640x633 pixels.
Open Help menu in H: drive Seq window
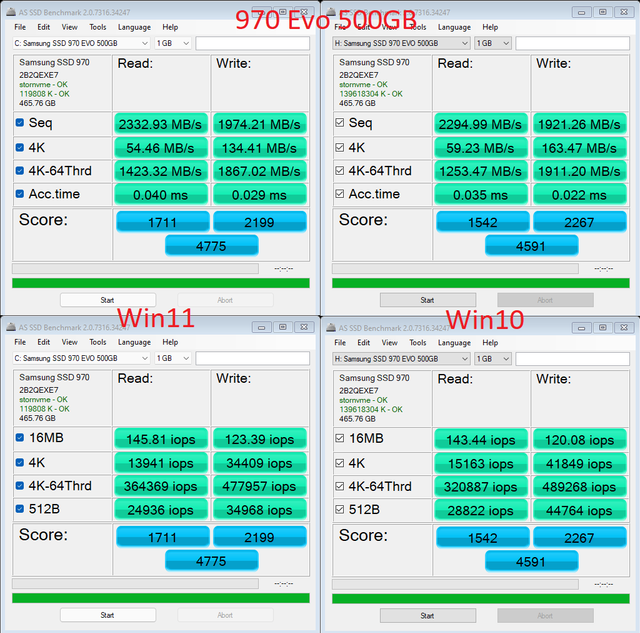490,27
